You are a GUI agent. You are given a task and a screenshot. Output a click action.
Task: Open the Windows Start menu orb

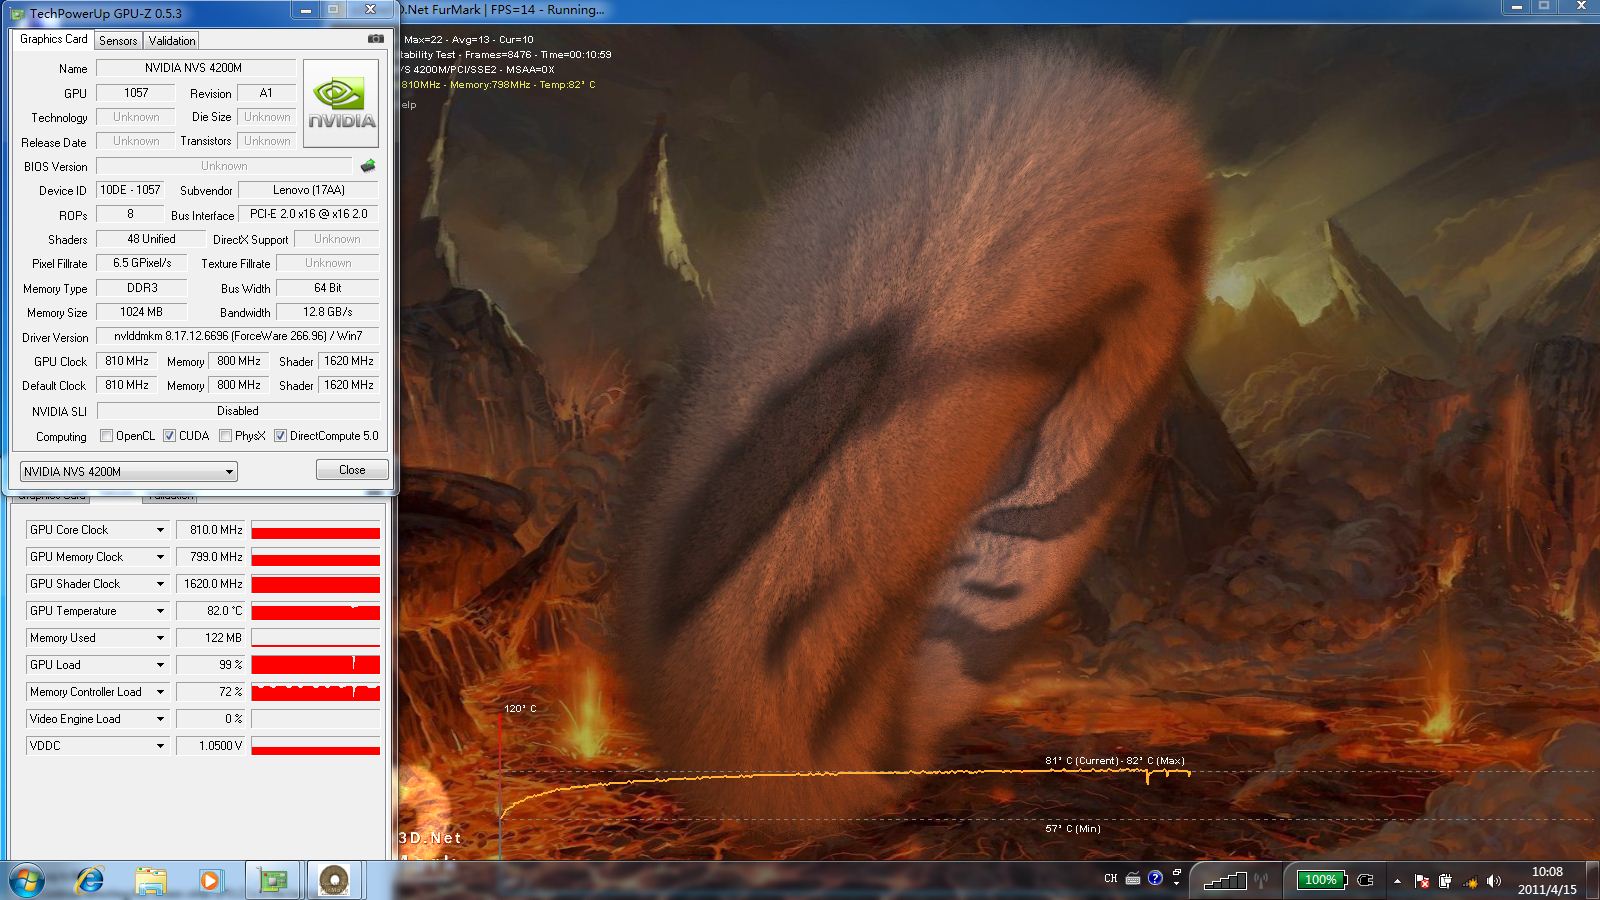tap(27, 880)
